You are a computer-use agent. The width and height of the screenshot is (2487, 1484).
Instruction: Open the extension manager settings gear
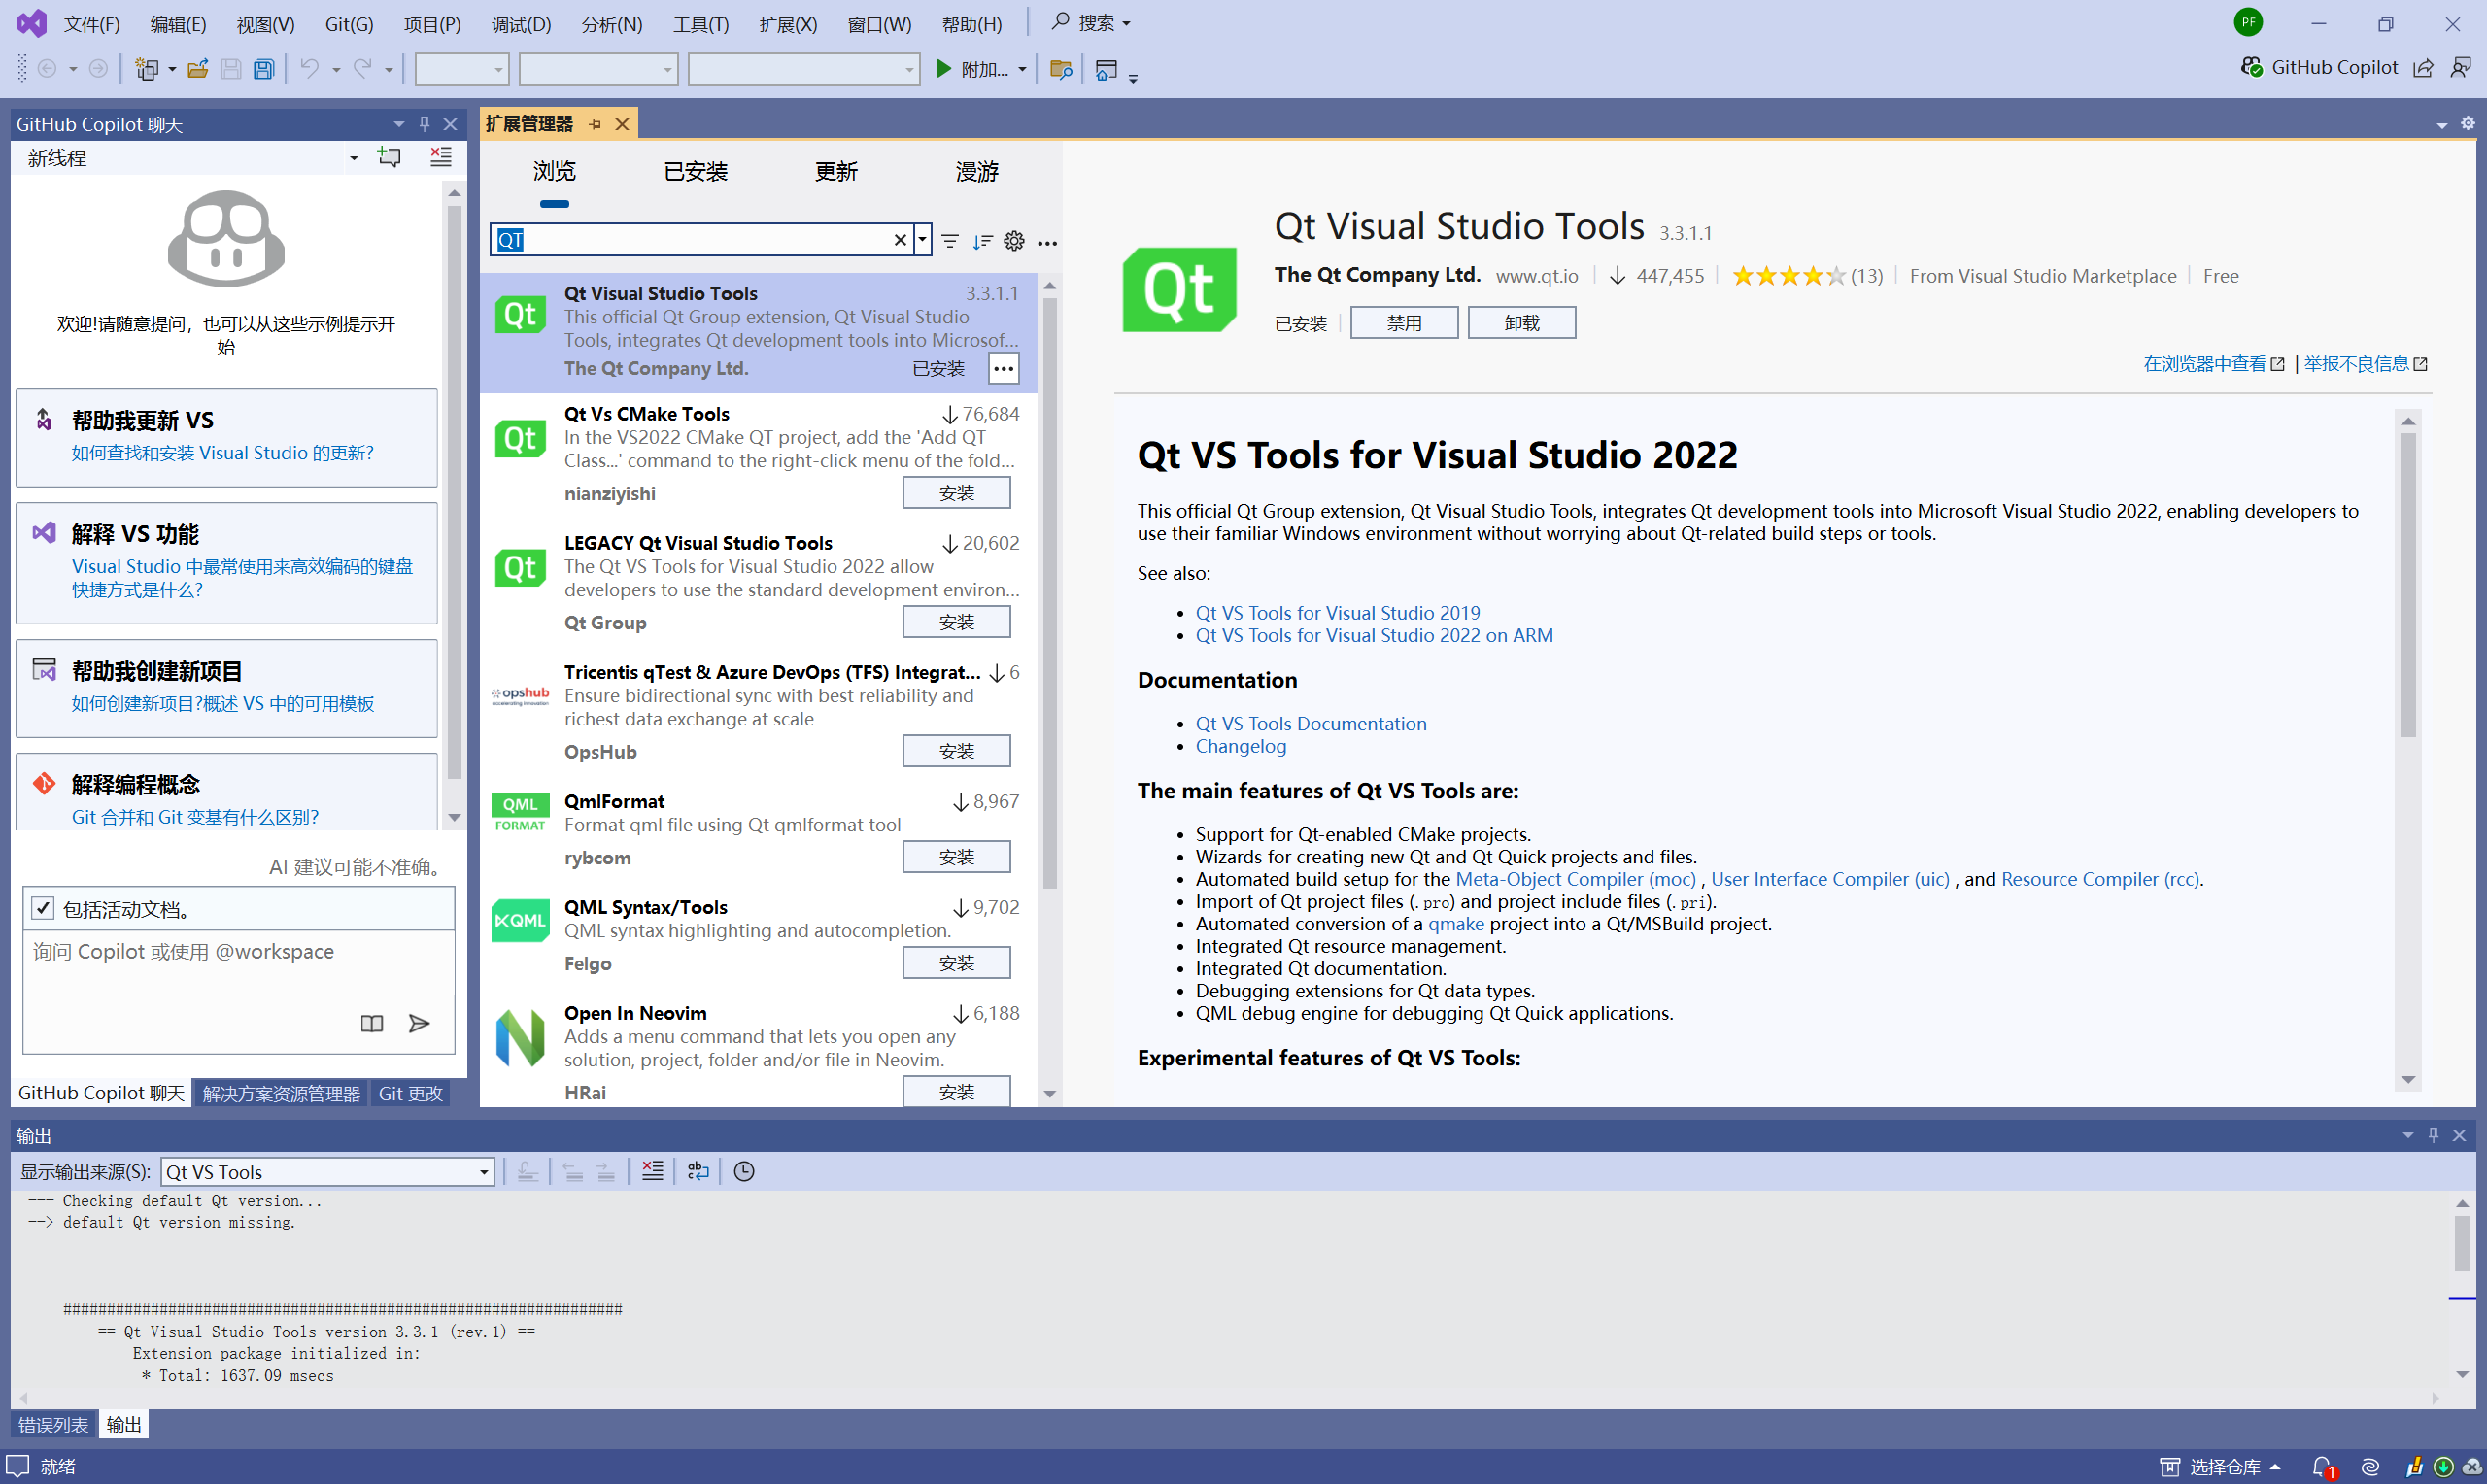[x=1014, y=241]
